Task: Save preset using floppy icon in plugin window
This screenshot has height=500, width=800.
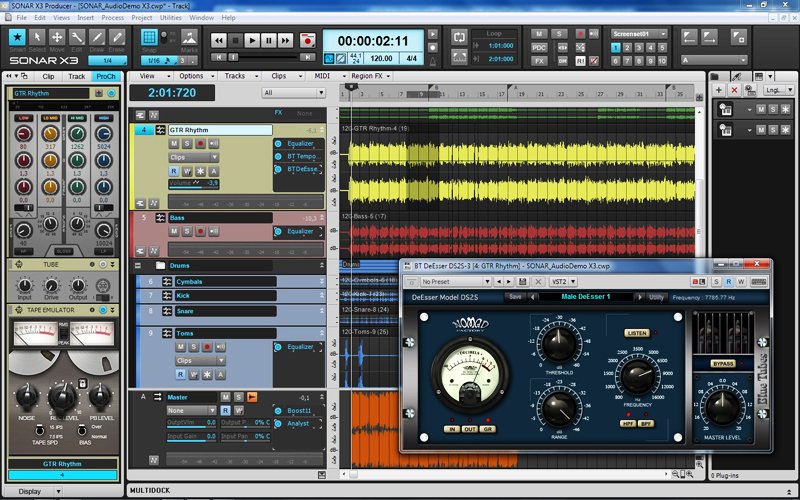Action: tap(522, 282)
